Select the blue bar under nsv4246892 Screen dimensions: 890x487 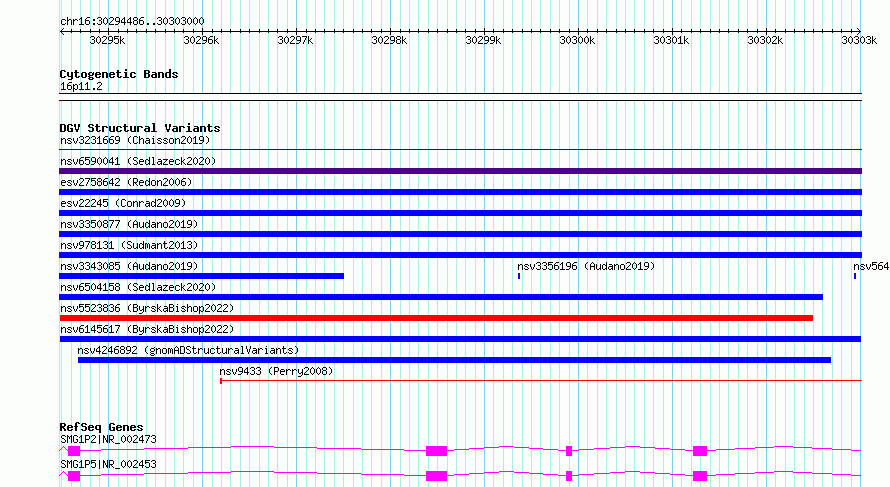point(454,360)
